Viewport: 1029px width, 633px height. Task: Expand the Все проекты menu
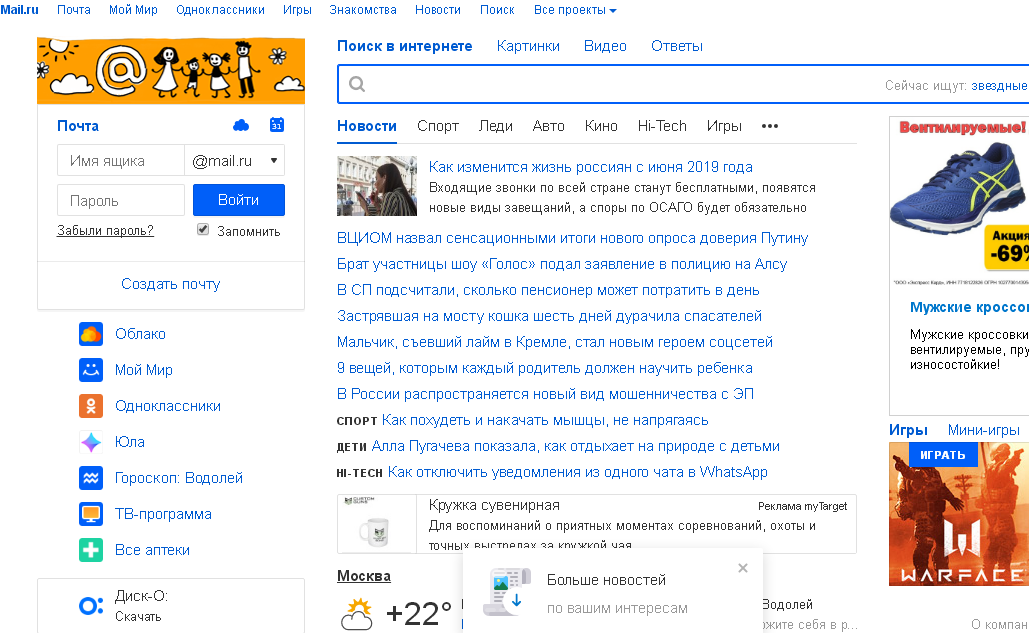click(574, 10)
